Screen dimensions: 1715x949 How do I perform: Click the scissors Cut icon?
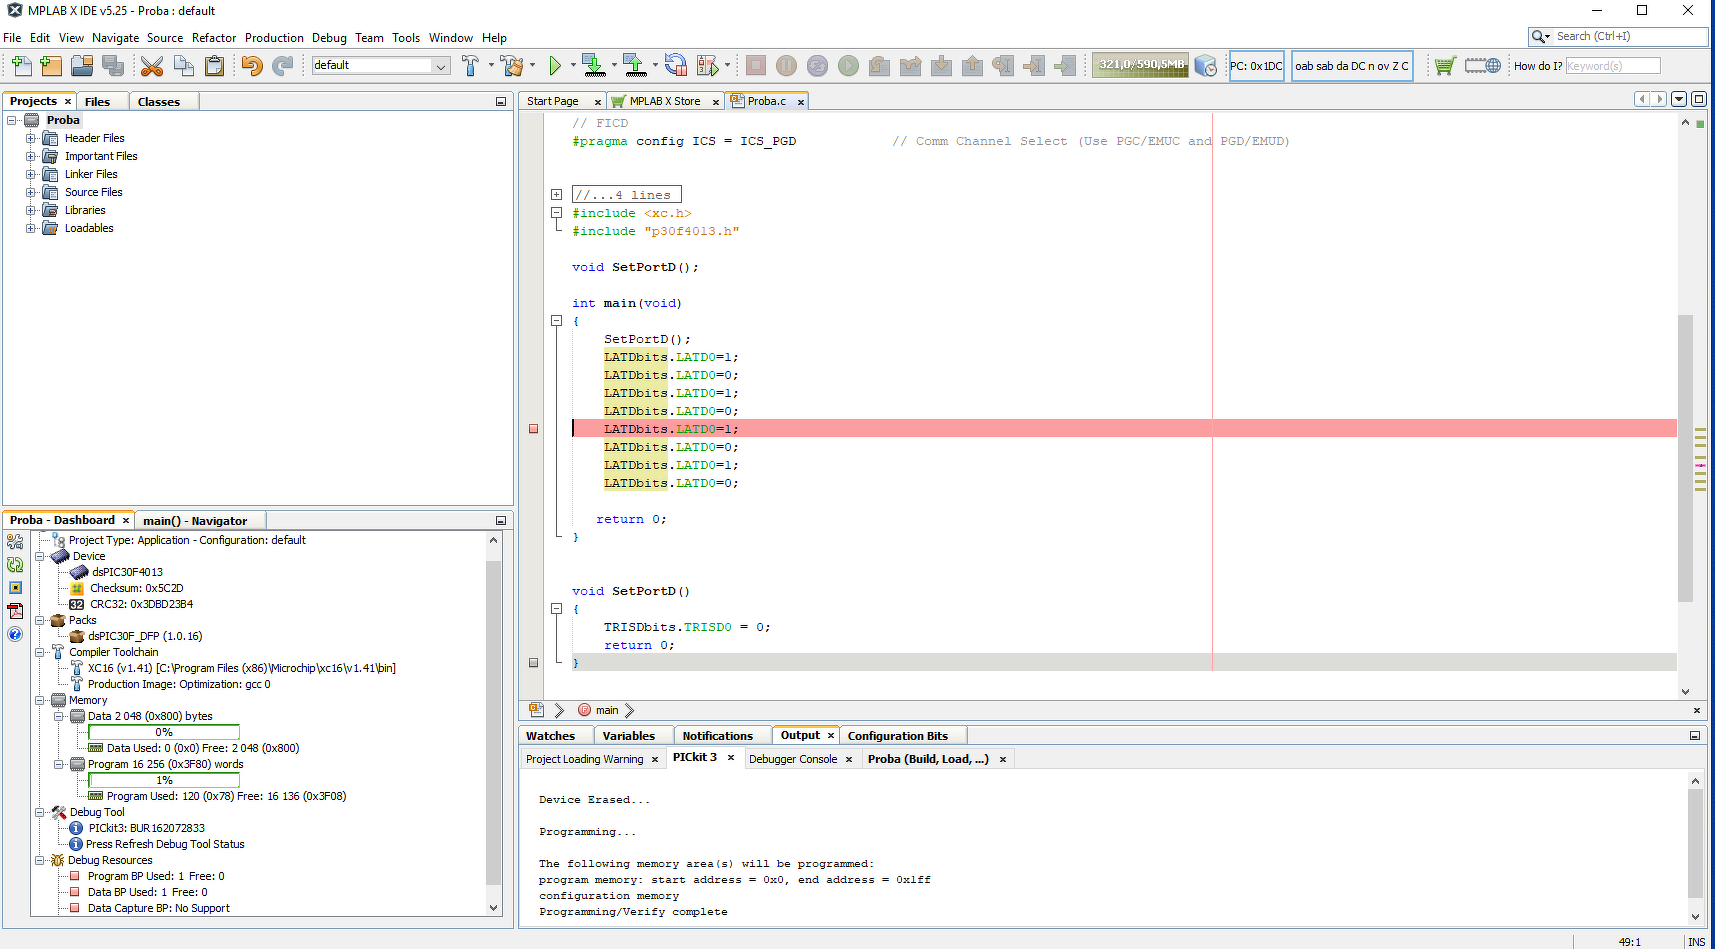click(x=152, y=66)
